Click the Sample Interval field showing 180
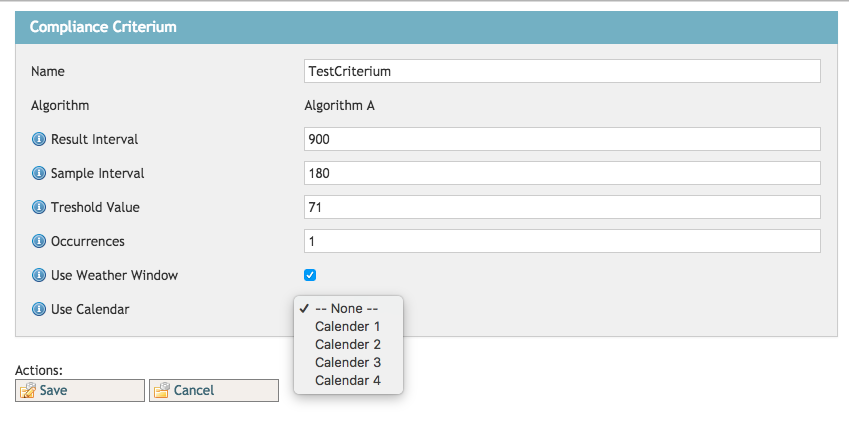 tap(562, 173)
